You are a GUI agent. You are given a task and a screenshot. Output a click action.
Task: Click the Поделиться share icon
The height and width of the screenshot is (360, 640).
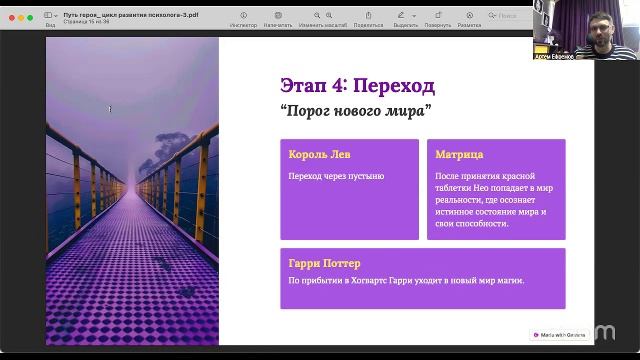tap(368, 15)
